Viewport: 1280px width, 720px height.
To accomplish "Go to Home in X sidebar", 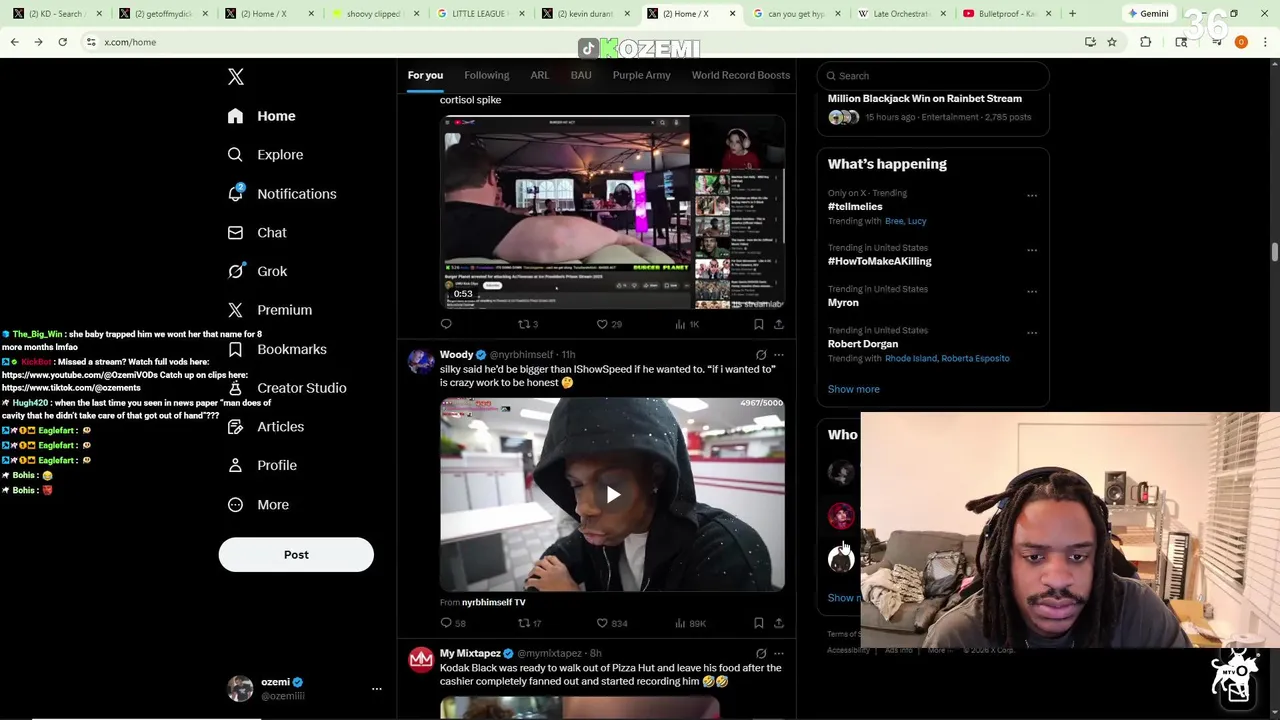I will 261,116.
